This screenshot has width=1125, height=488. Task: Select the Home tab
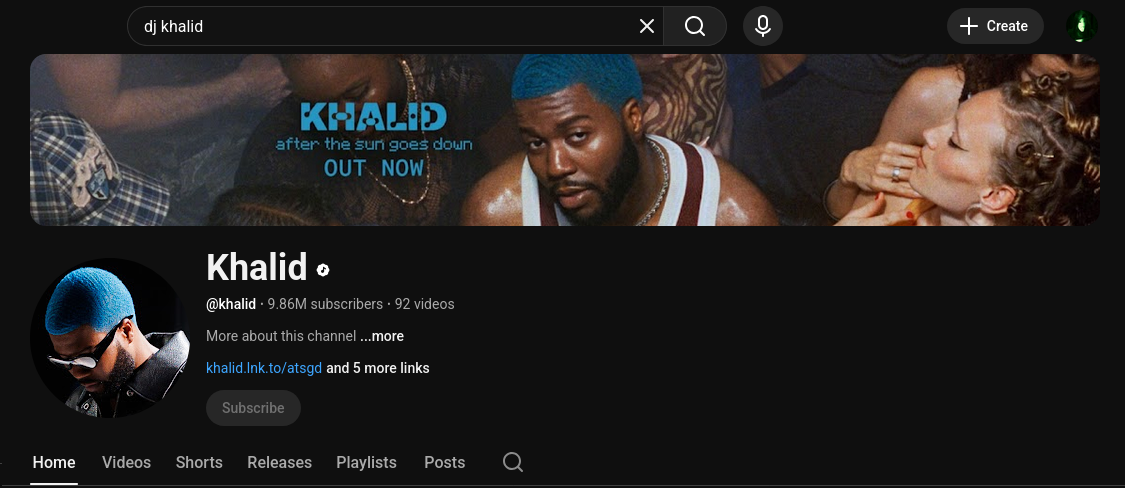point(54,462)
